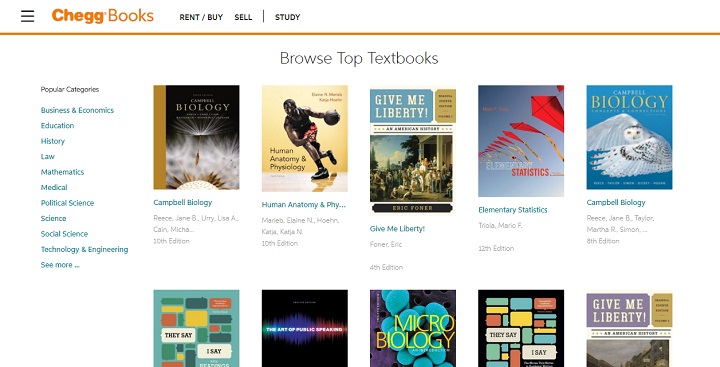The width and height of the screenshot is (720, 367).
Task: Browse the History category
Action: coord(53,141)
